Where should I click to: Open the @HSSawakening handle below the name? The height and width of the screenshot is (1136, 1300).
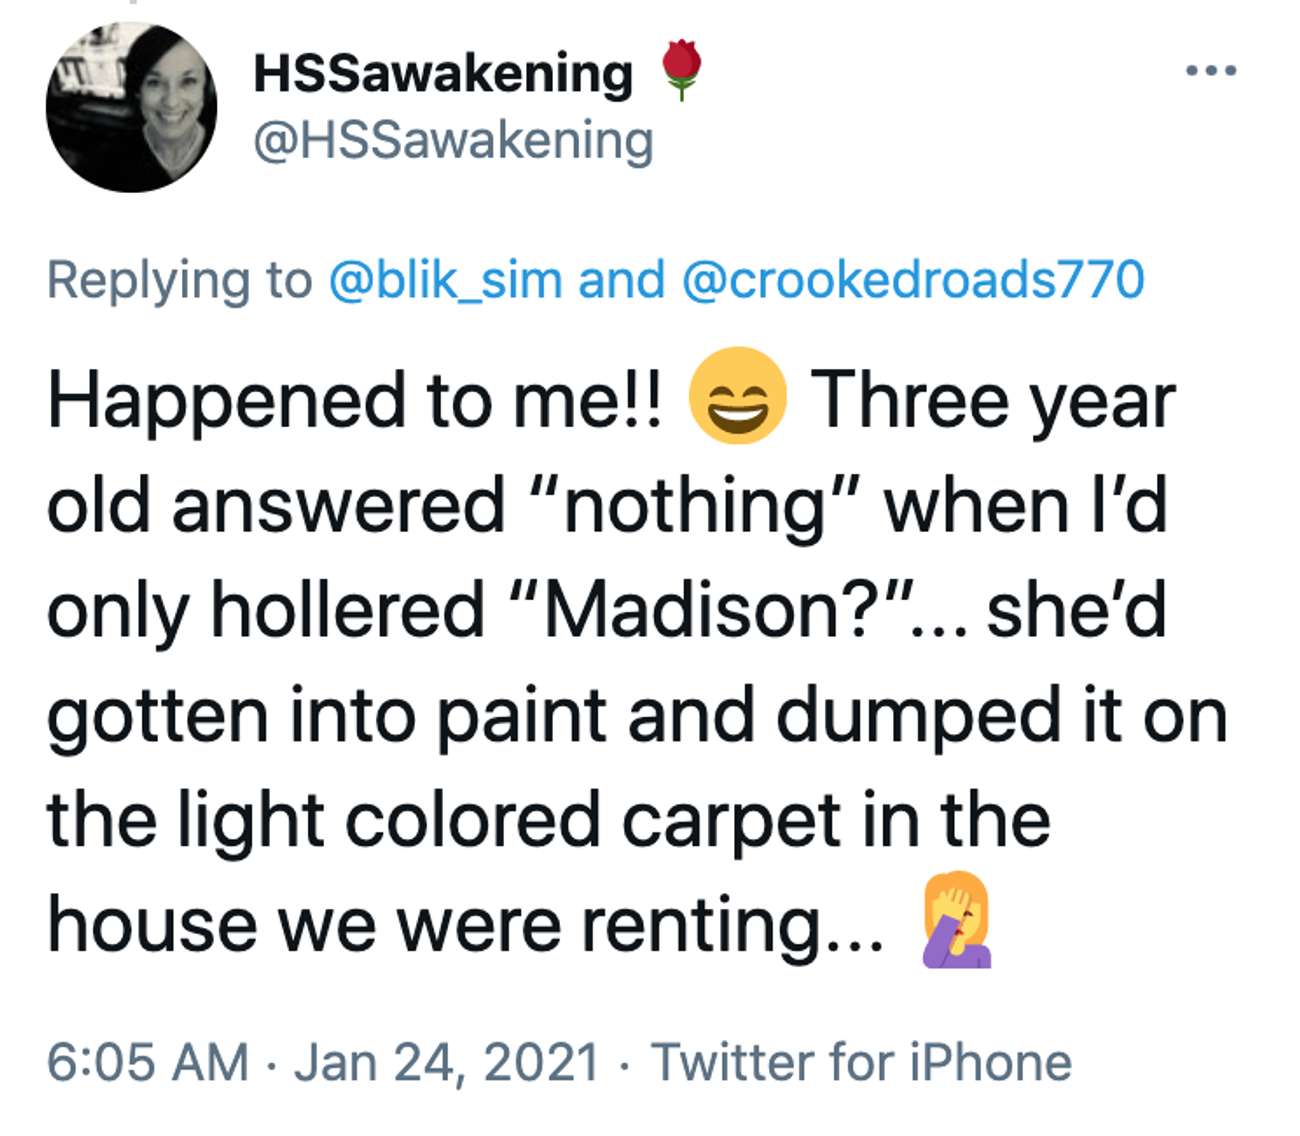pyautogui.click(x=453, y=140)
